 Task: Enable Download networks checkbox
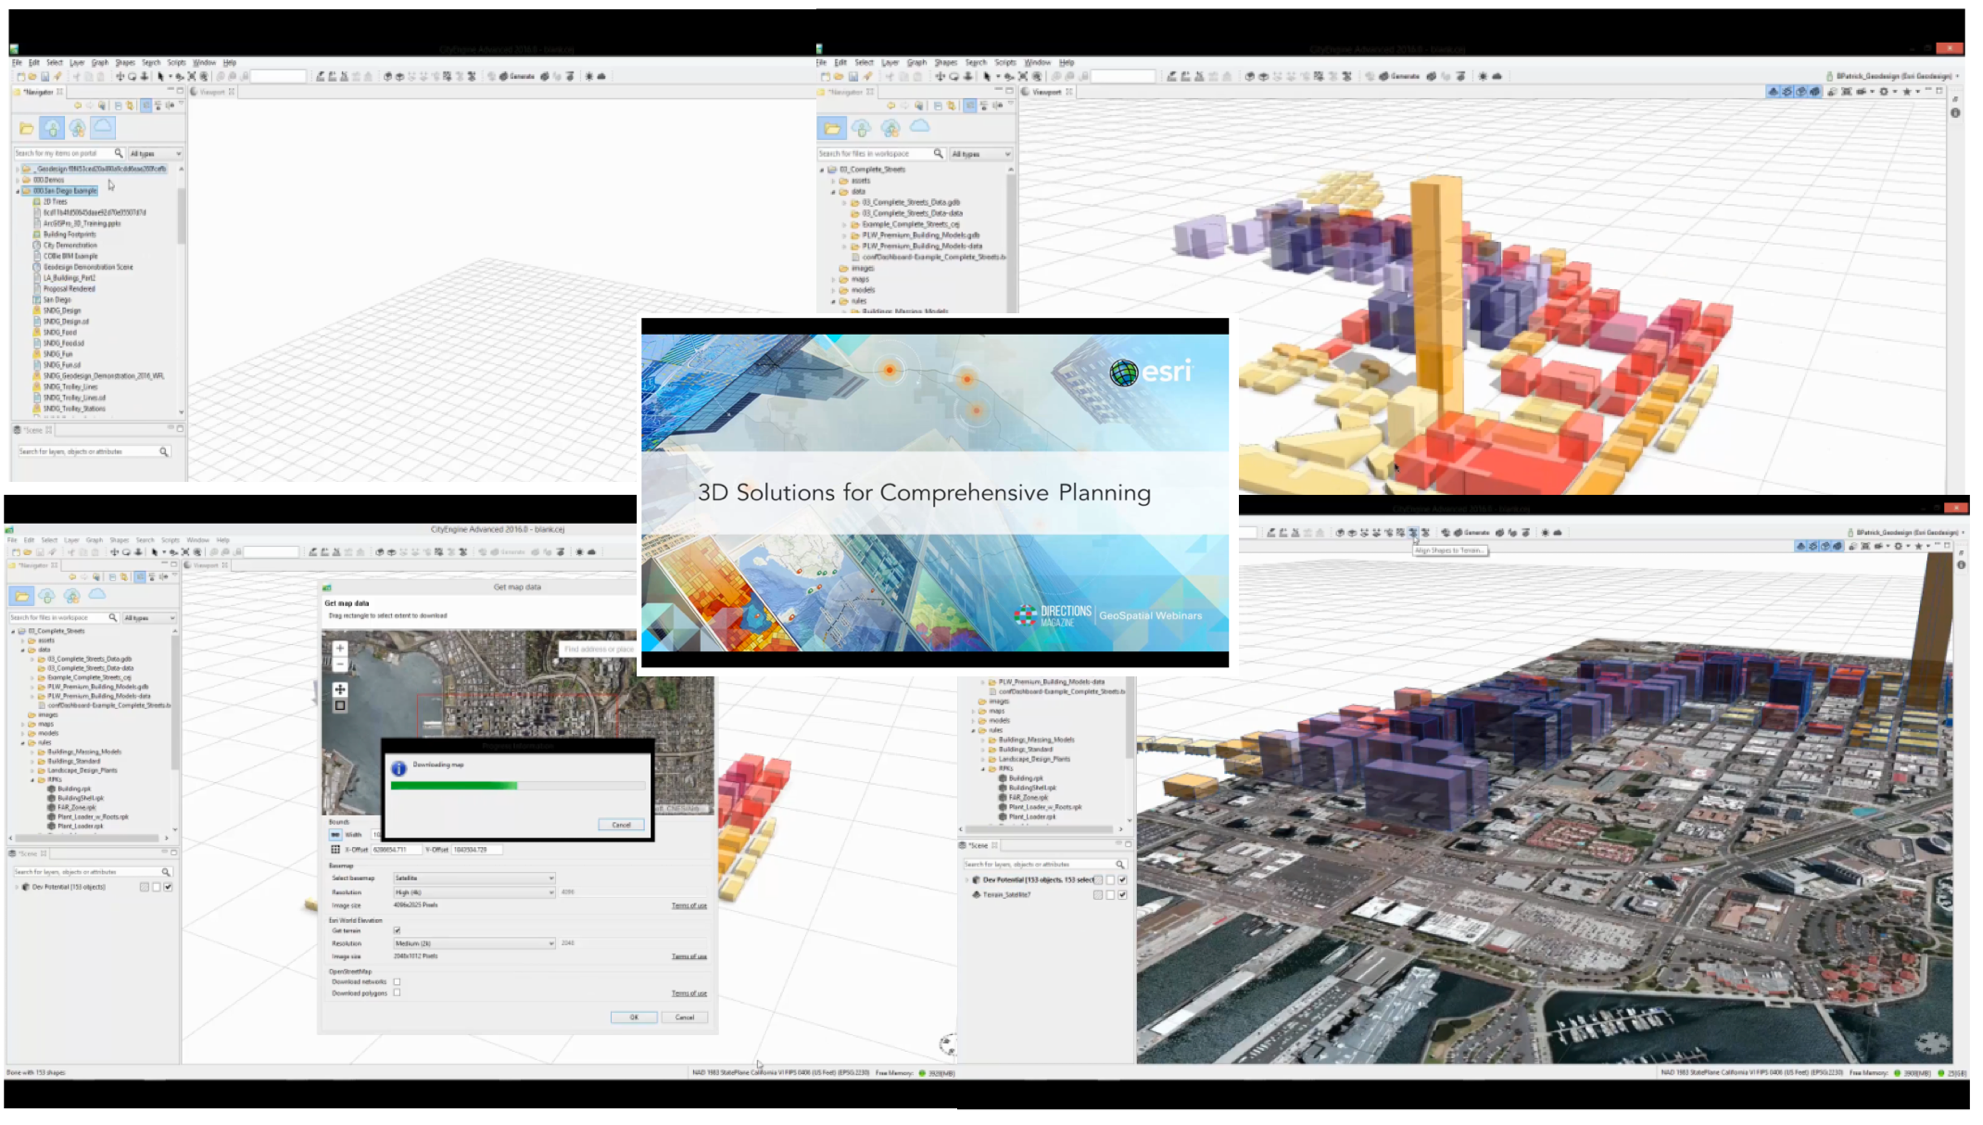click(x=397, y=982)
